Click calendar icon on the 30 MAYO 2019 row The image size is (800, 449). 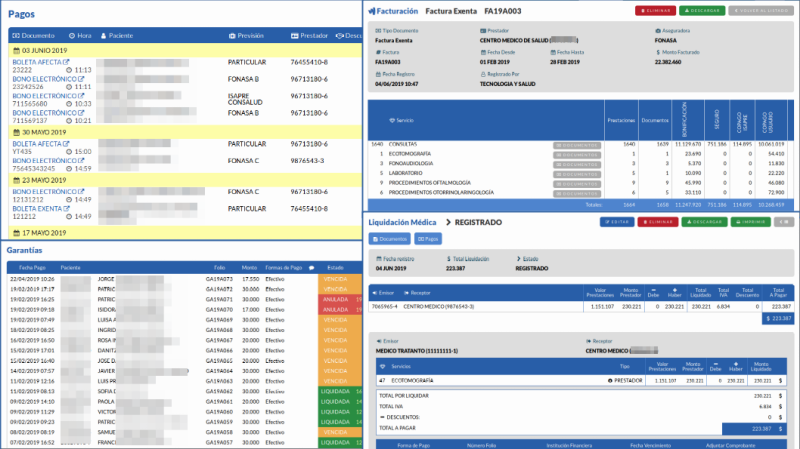click(16, 132)
